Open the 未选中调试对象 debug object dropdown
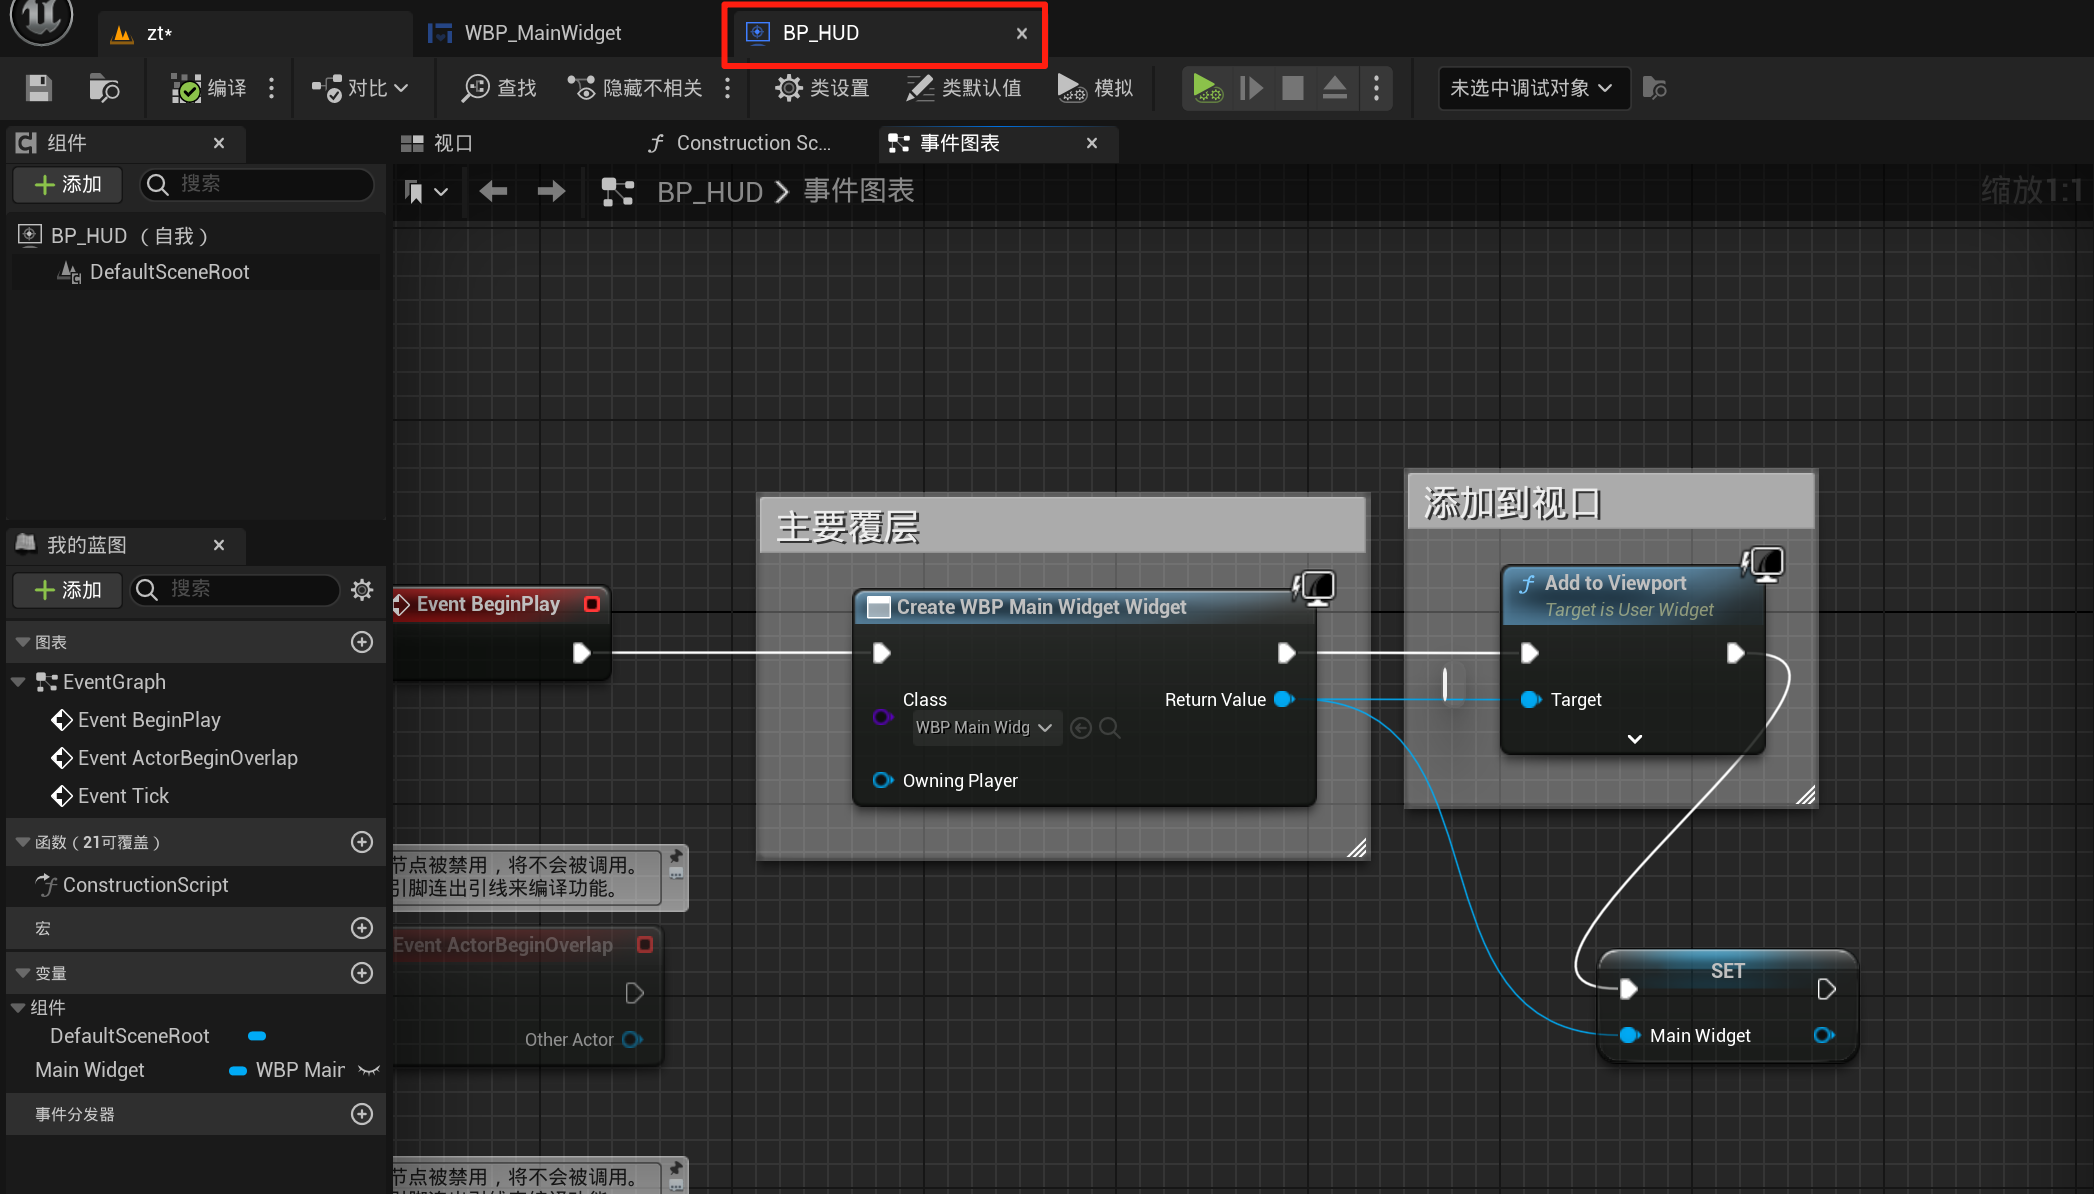The width and height of the screenshot is (2094, 1194). pyautogui.click(x=1532, y=88)
